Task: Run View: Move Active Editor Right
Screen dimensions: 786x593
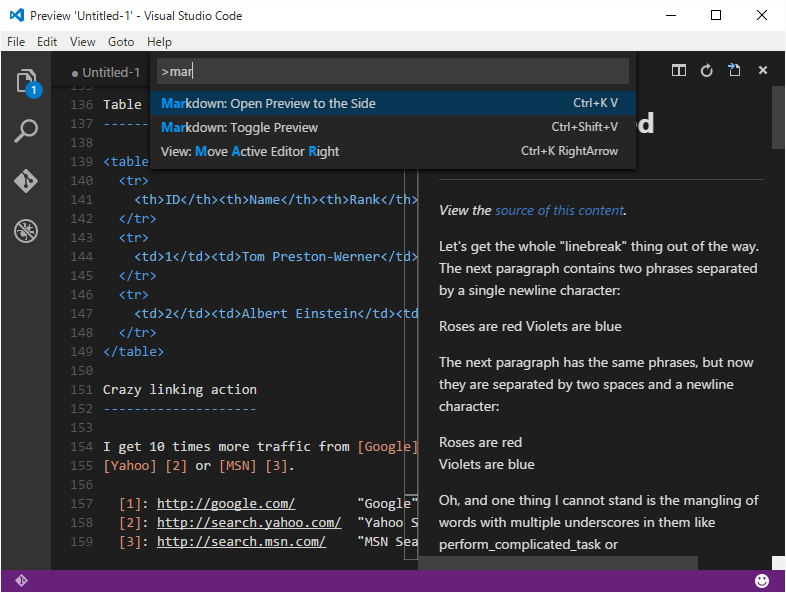Action: (x=392, y=151)
